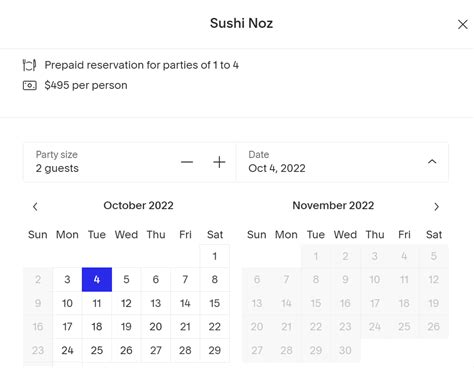Viewport: 474px width, 368px height.
Task: Pick Saturday October 22
Action: point(215,326)
